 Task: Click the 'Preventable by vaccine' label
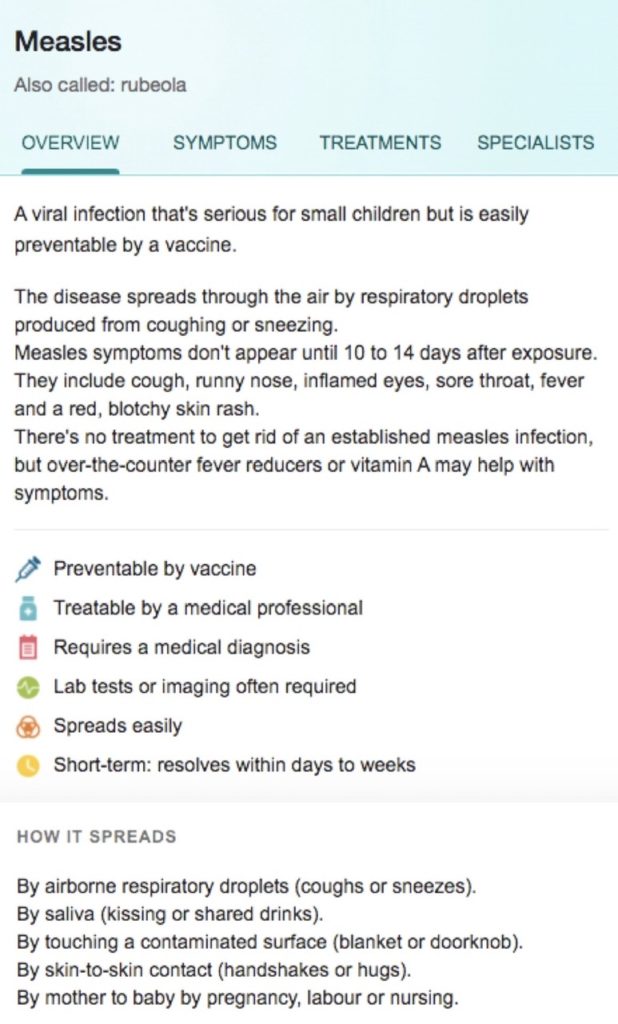(155, 569)
